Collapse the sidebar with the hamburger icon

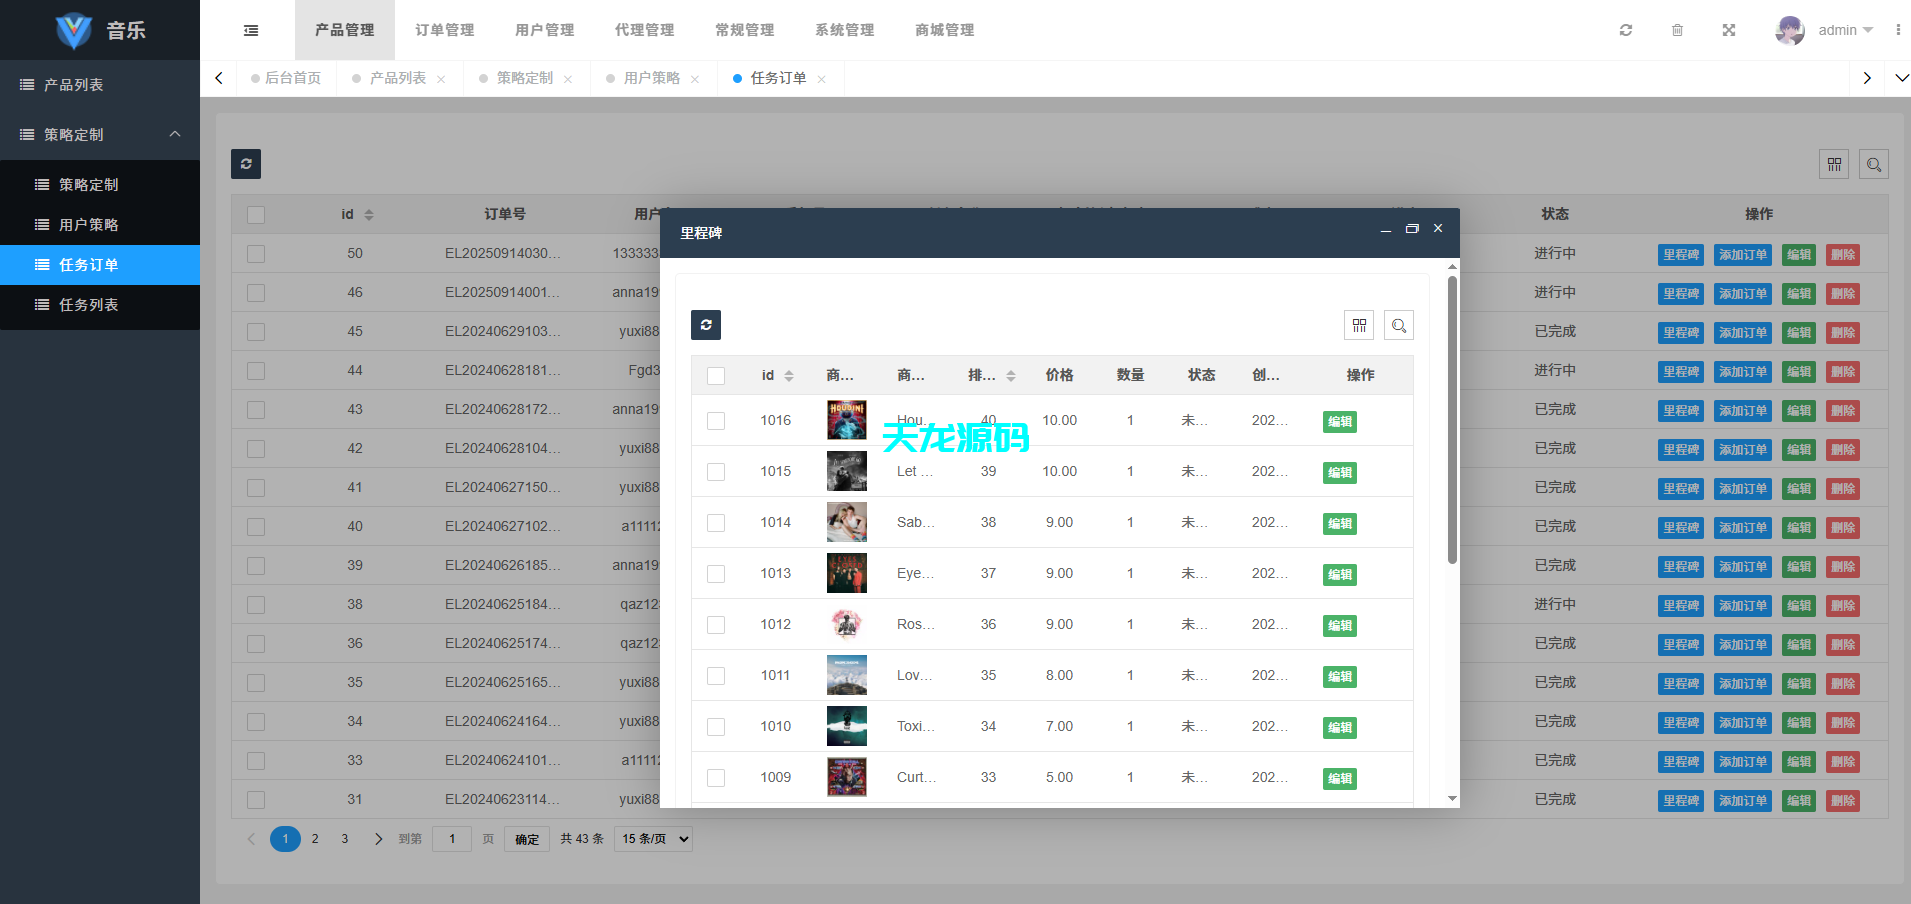pyautogui.click(x=250, y=30)
